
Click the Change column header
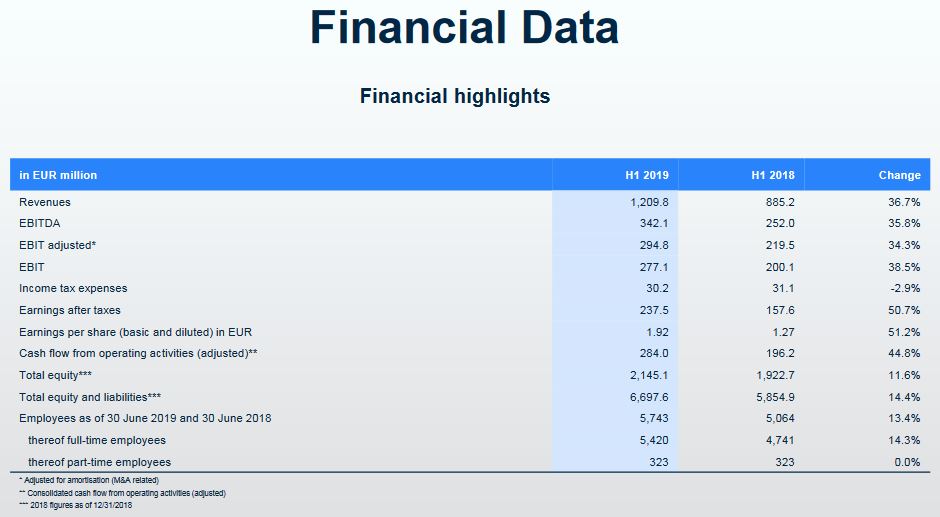[899, 175]
